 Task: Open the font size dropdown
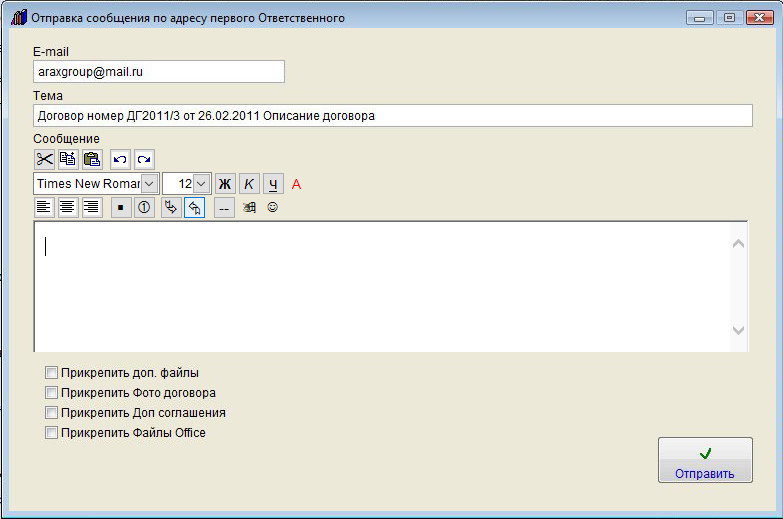201,184
